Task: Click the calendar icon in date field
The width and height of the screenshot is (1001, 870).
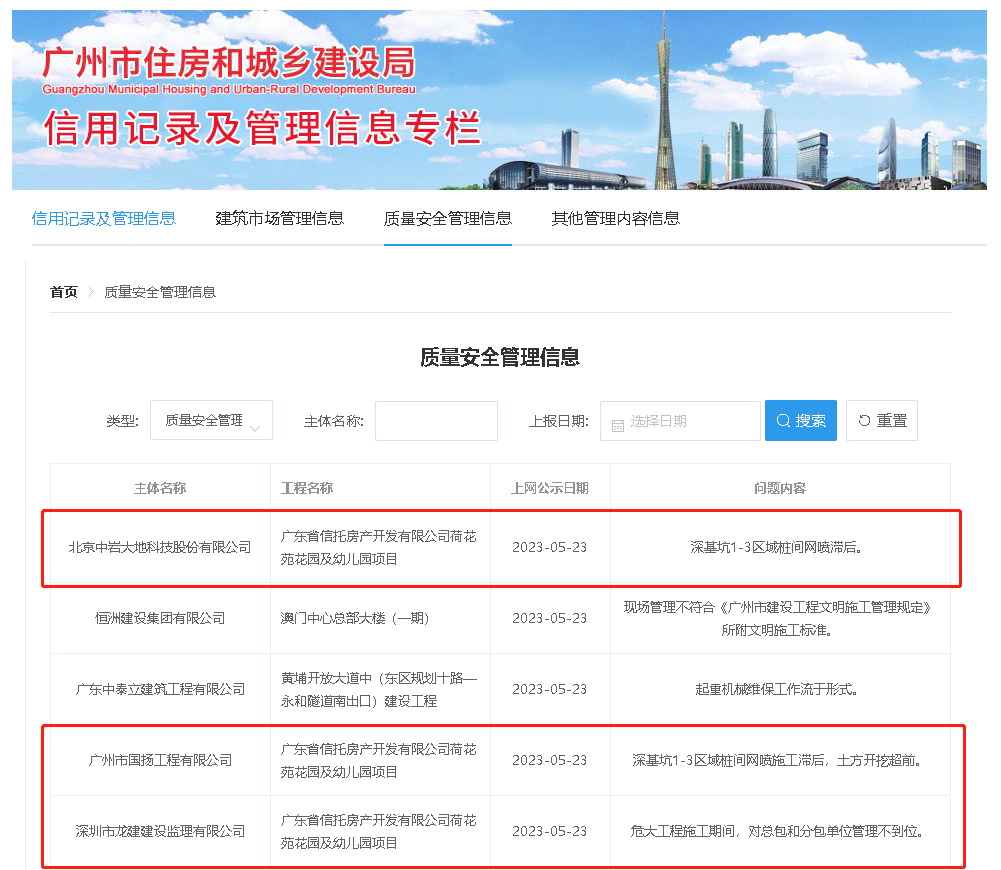Action: 617,425
